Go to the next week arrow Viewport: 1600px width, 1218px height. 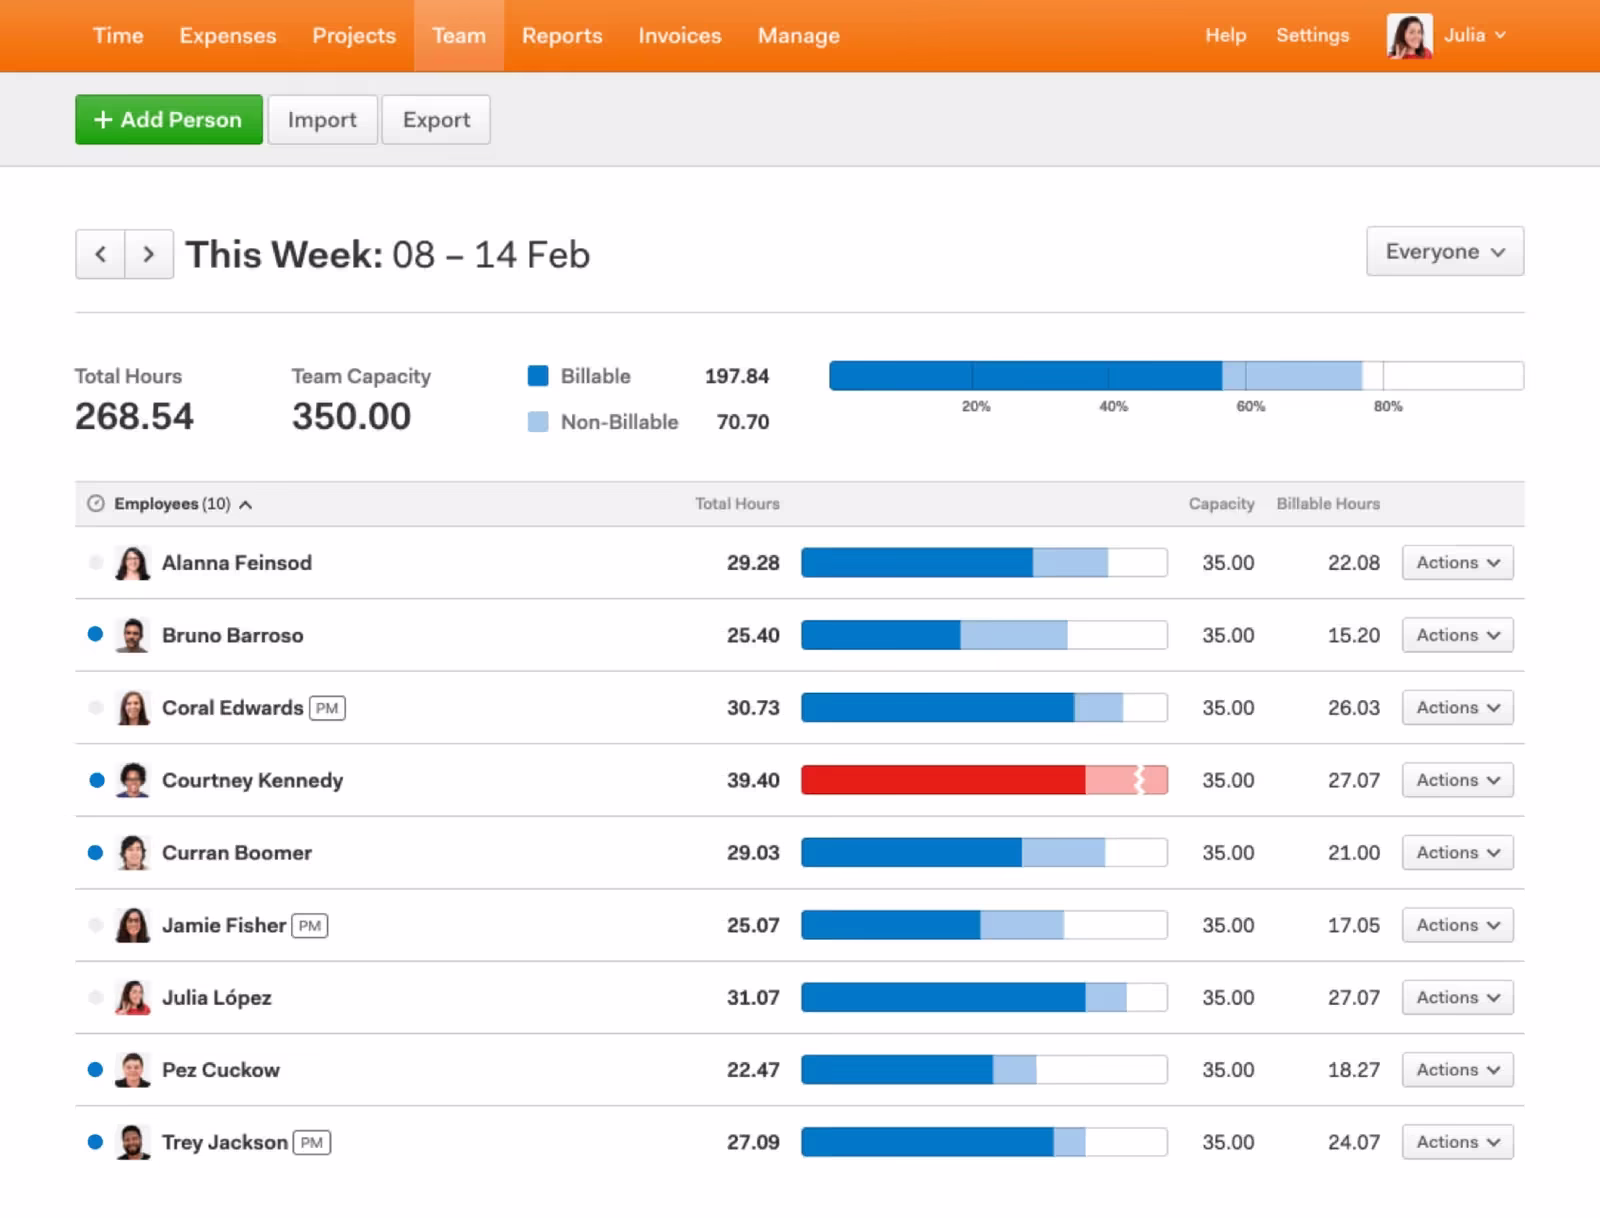pos(149,254)
